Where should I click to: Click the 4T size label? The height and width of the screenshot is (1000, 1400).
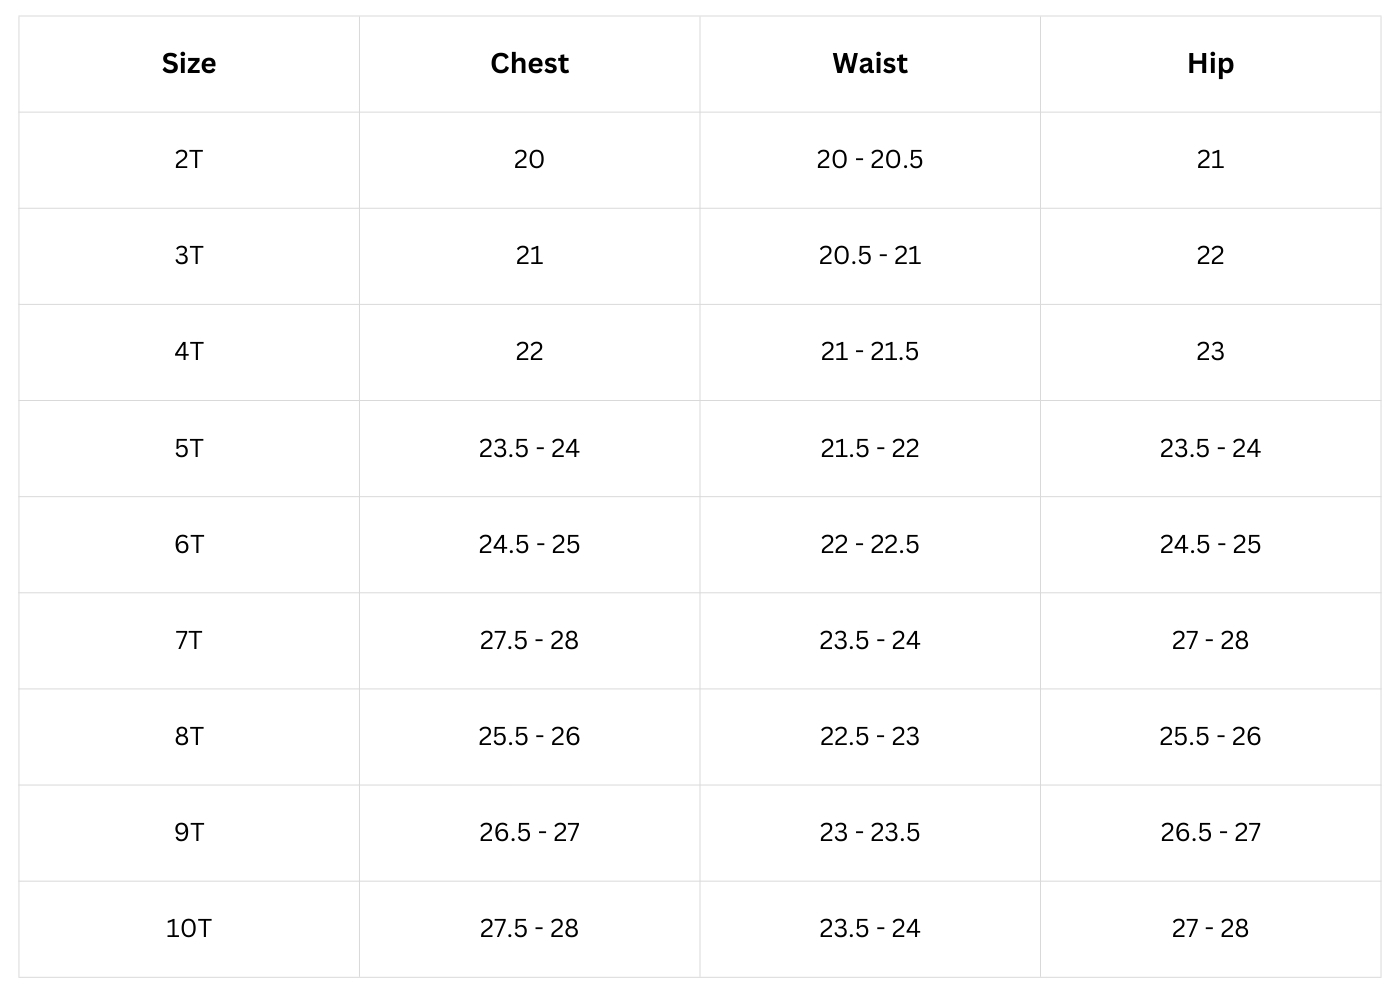point(189,352)
